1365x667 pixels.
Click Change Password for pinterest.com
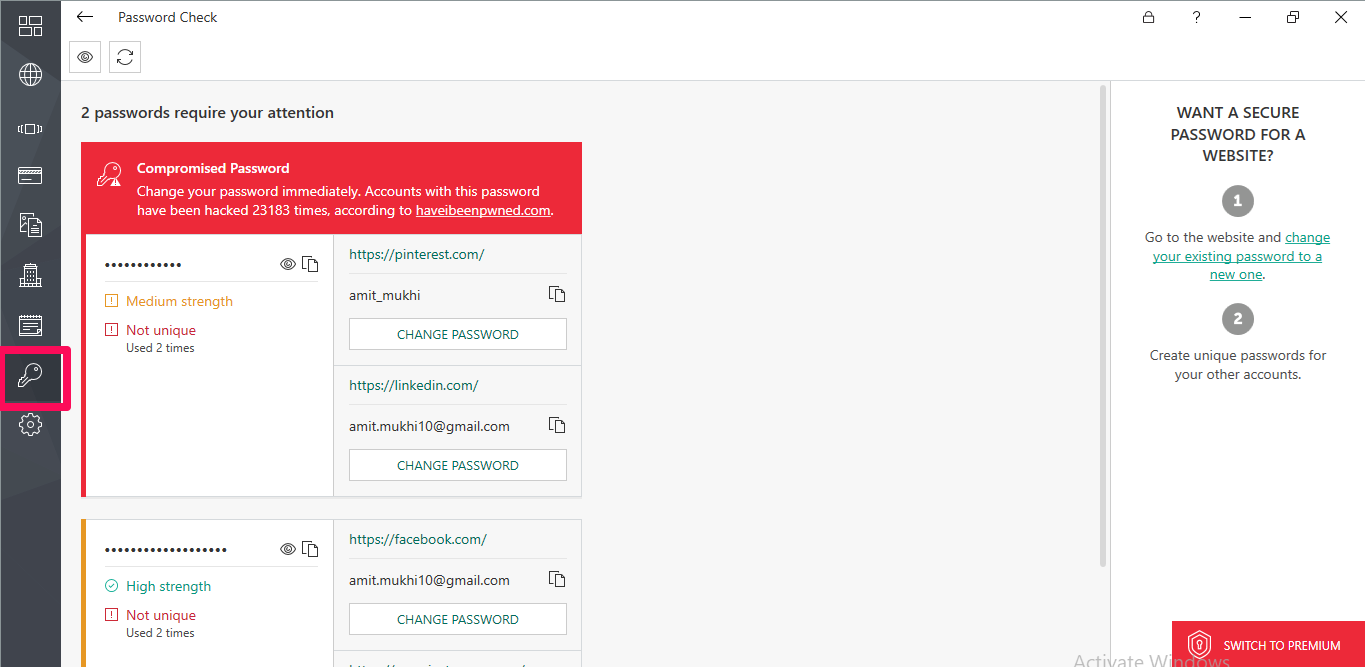click(458, 334)
